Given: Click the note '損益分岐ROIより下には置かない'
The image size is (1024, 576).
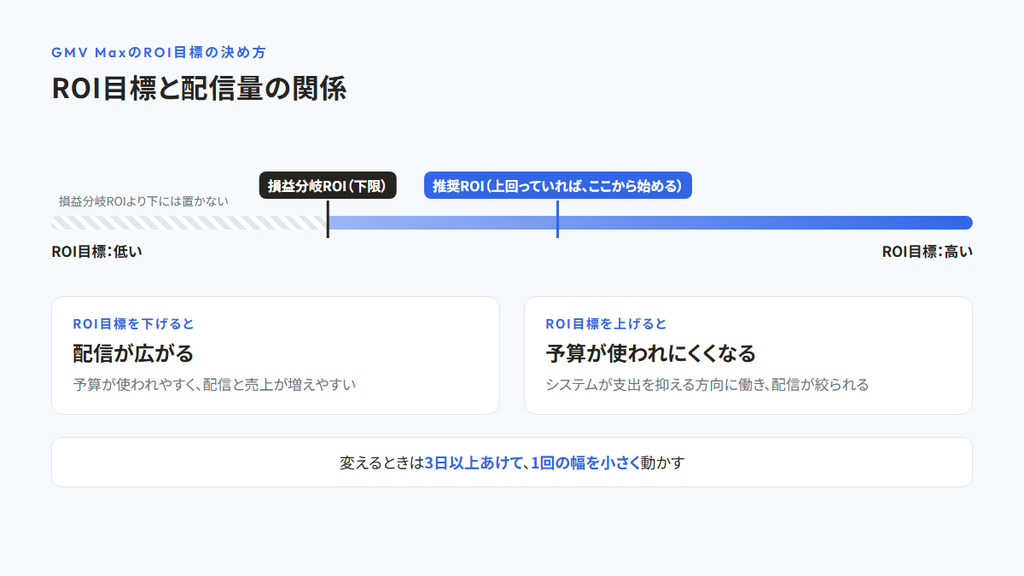Looking at the screenshot, I should 144,201.
